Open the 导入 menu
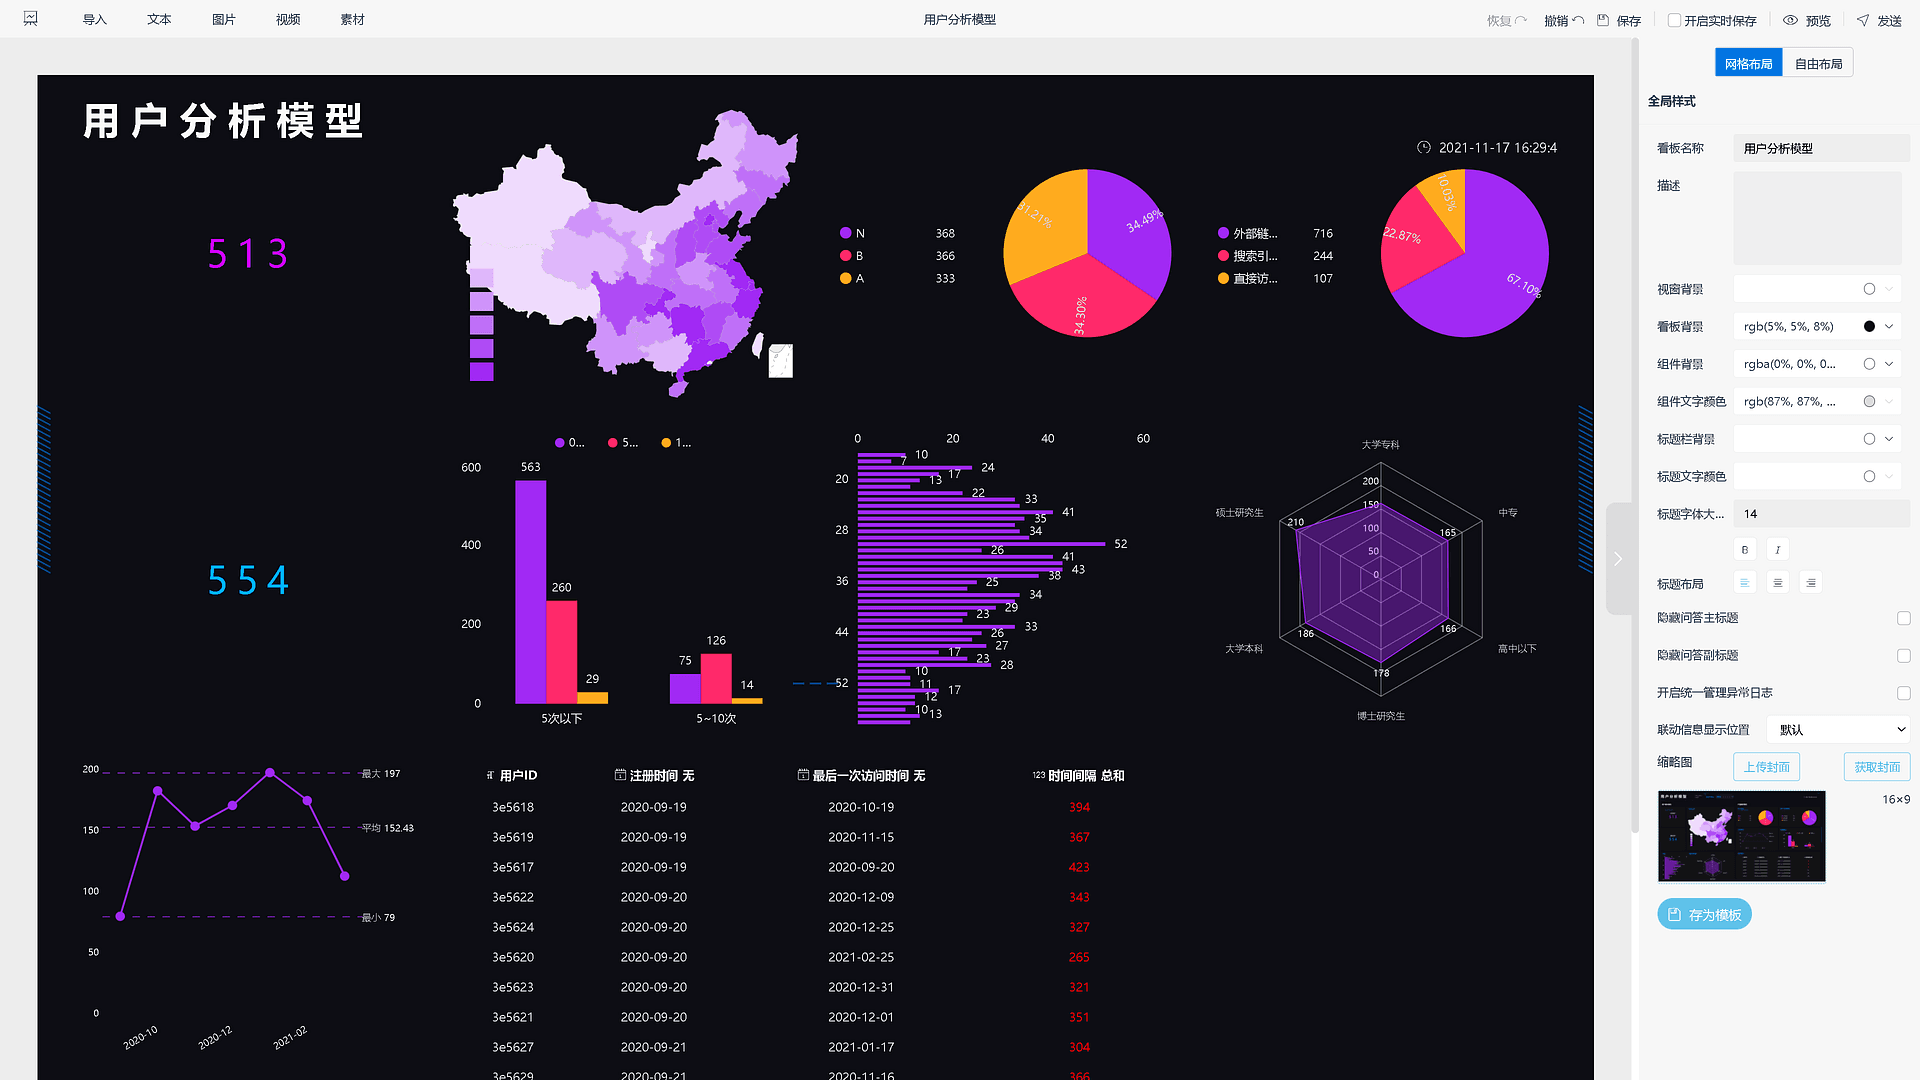This screenshot has height=1080, width=1920. click(95, 20)
